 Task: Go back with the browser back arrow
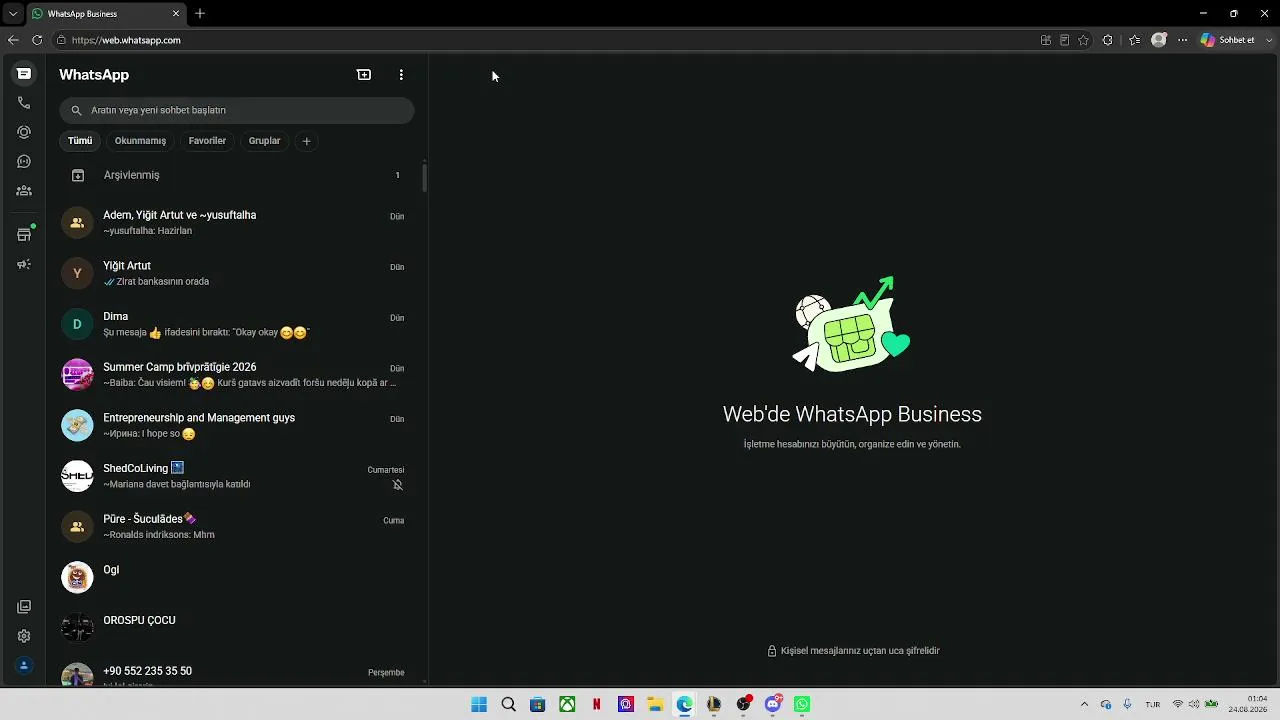point(13,40)
